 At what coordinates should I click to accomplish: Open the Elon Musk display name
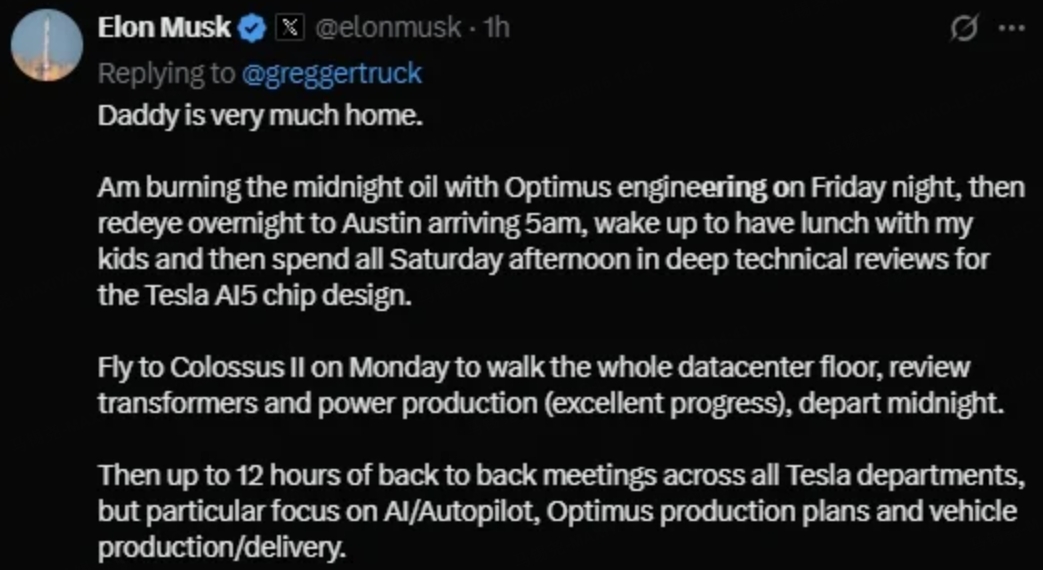(164, 28)
